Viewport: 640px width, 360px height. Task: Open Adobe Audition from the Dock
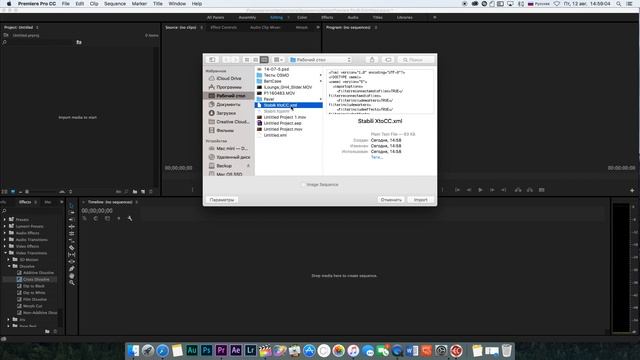(191, 350)
